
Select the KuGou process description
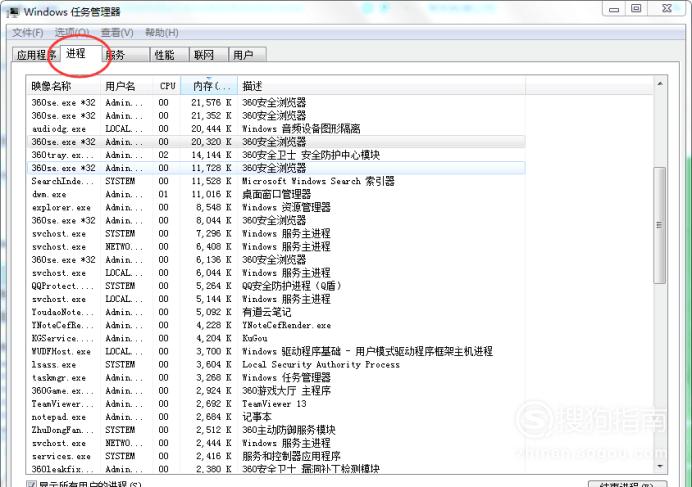point(255,339)
